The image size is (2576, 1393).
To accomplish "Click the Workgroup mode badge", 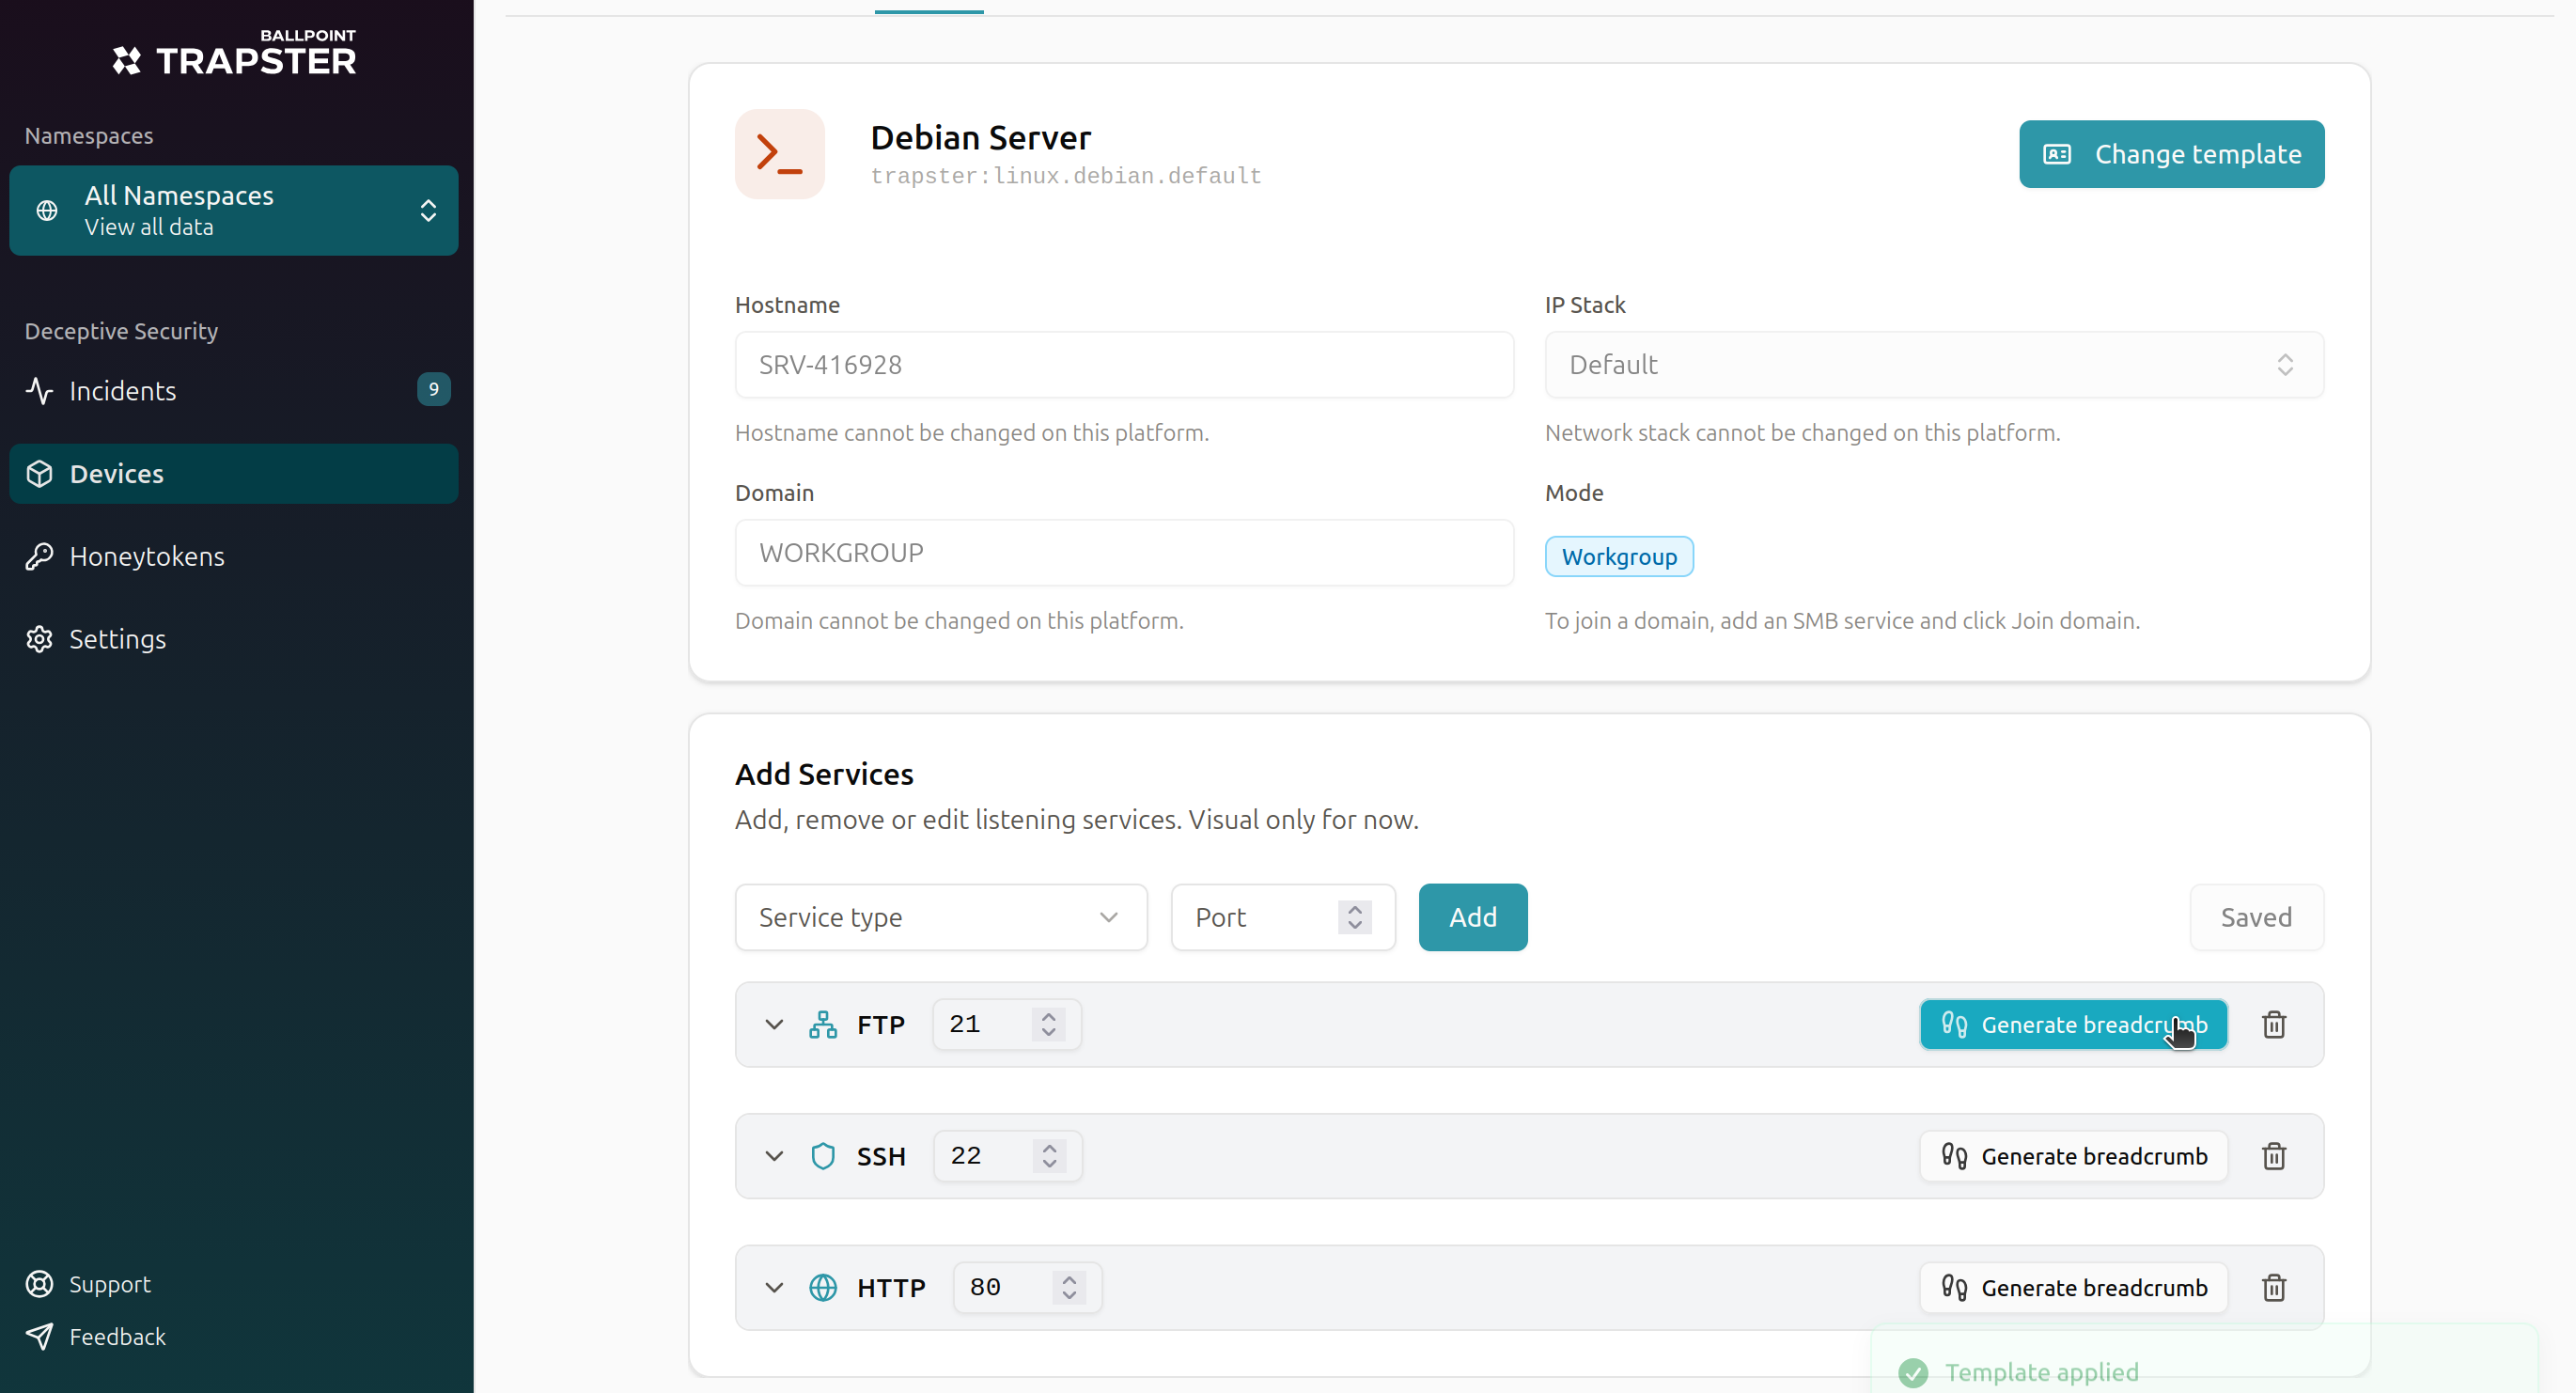I will tap(1619, 557).
